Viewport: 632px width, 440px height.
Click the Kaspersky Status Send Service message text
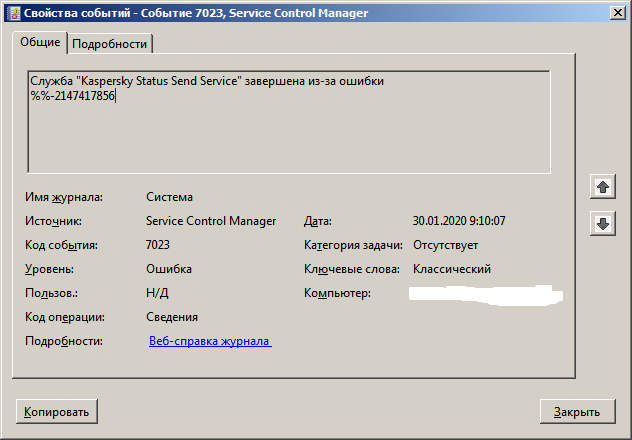(x=207, y=81)
